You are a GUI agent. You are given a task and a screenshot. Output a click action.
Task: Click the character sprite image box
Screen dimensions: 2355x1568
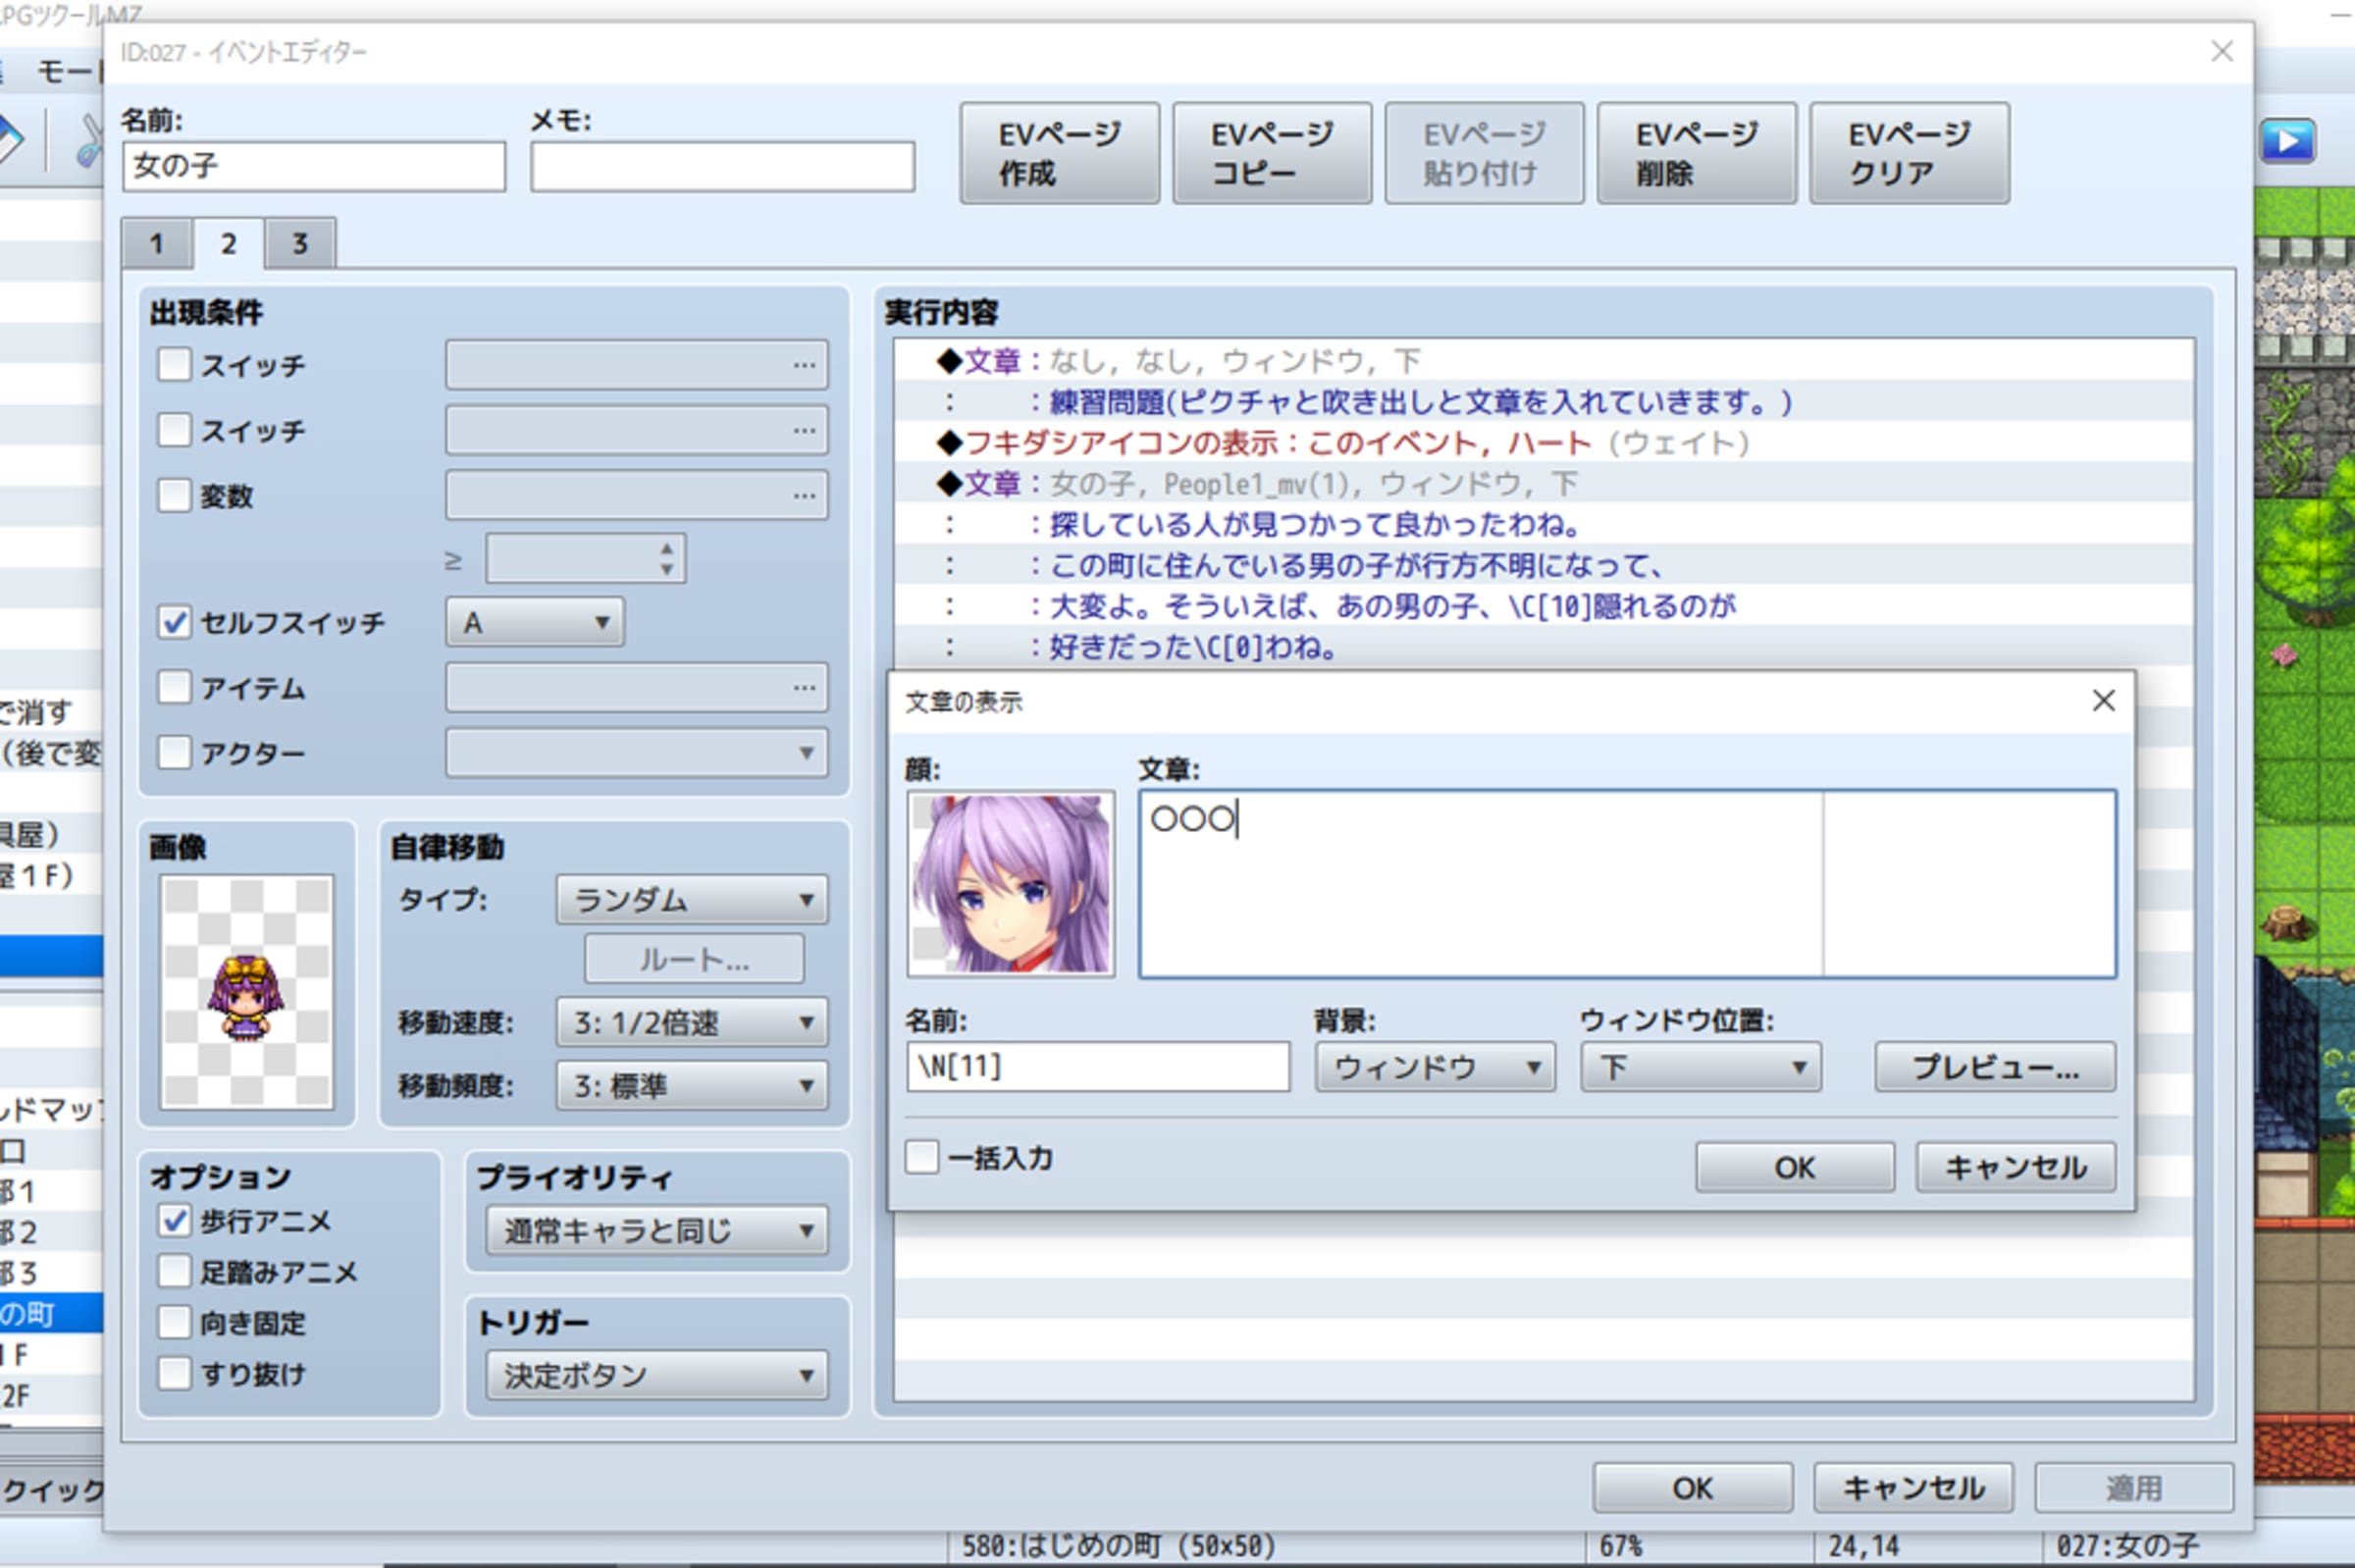(246, 991)
